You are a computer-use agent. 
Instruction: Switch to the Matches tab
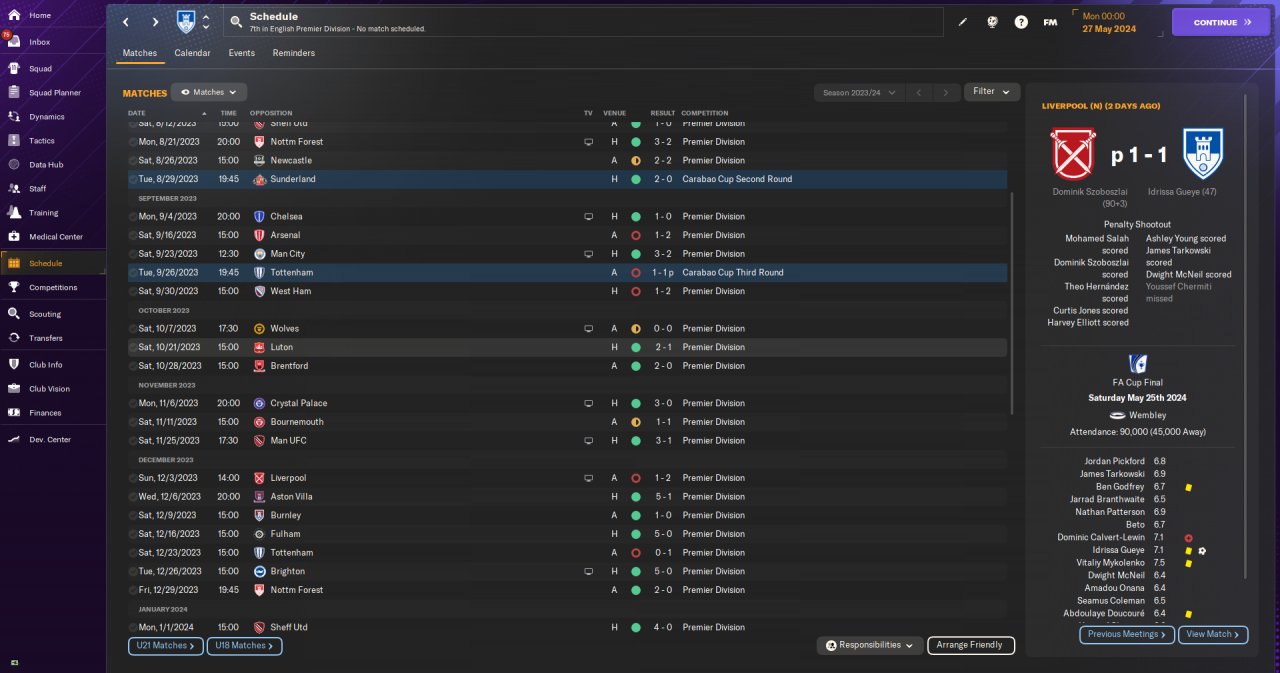(140, 53)
